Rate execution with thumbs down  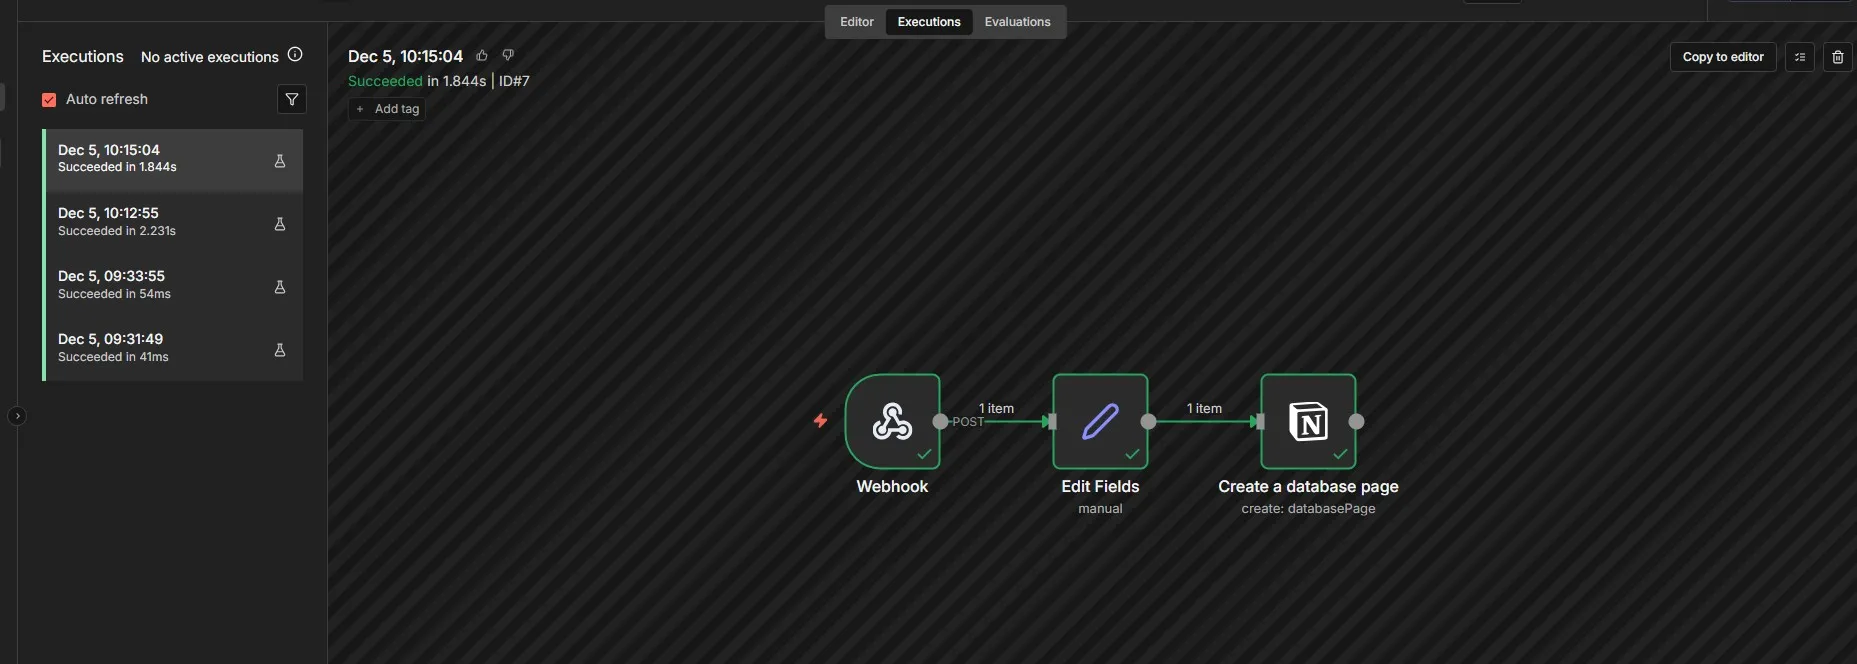[x=508, y=56]
